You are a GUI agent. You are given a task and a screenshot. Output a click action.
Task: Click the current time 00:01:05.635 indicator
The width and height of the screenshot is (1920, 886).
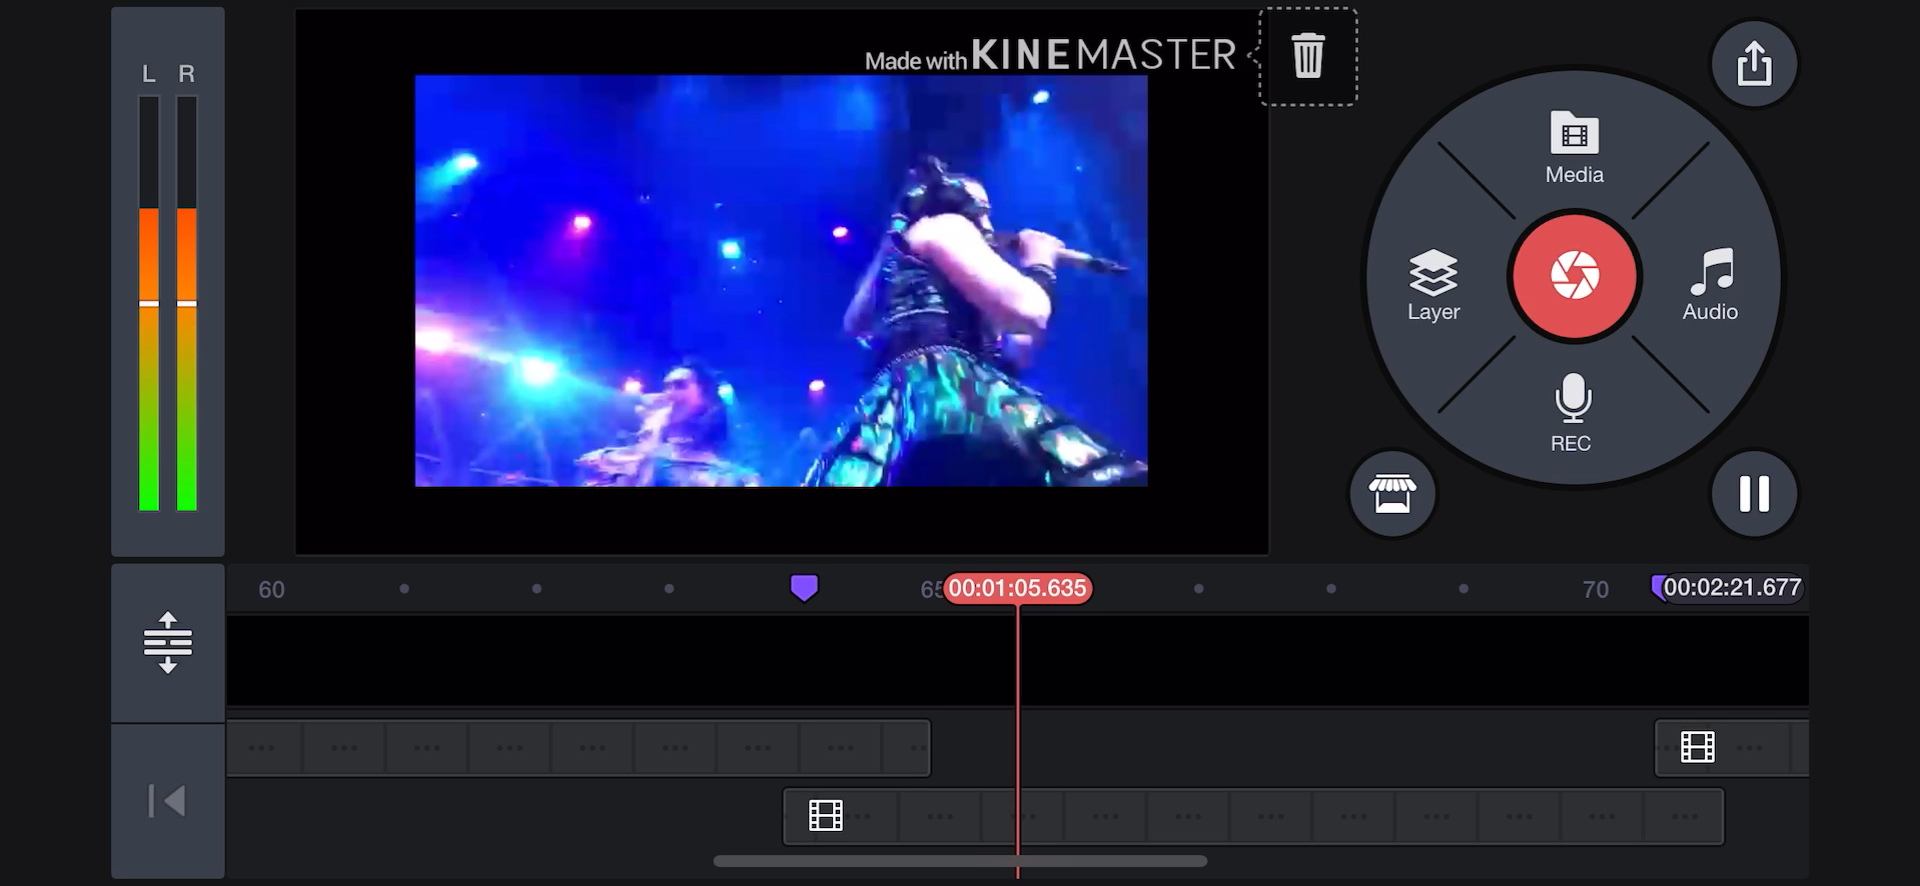1017,588
